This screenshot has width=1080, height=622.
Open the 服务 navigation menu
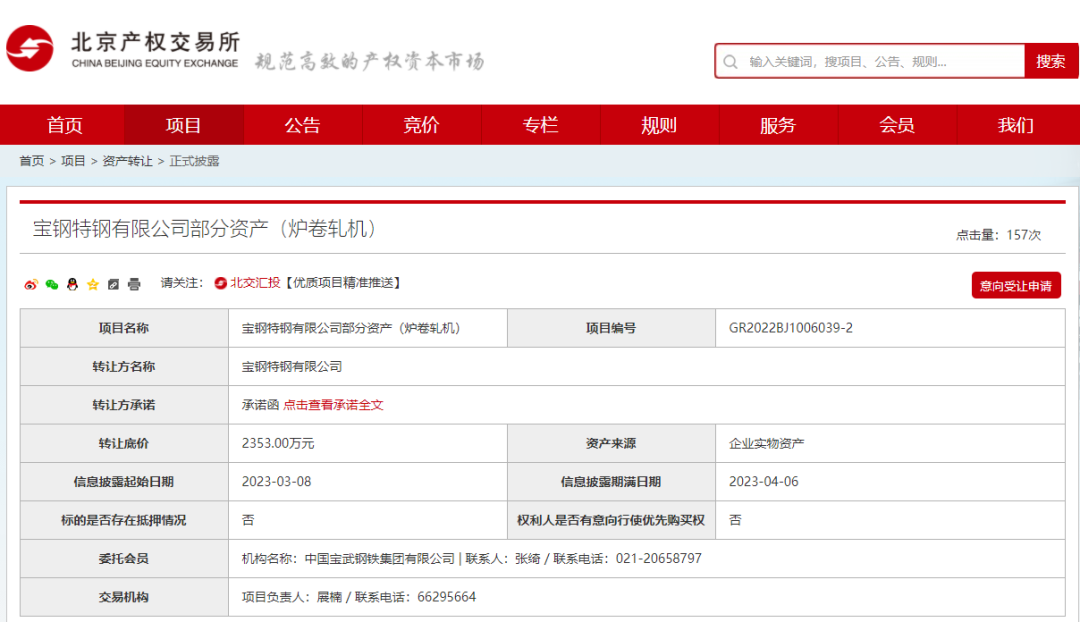tap(778, 125)
